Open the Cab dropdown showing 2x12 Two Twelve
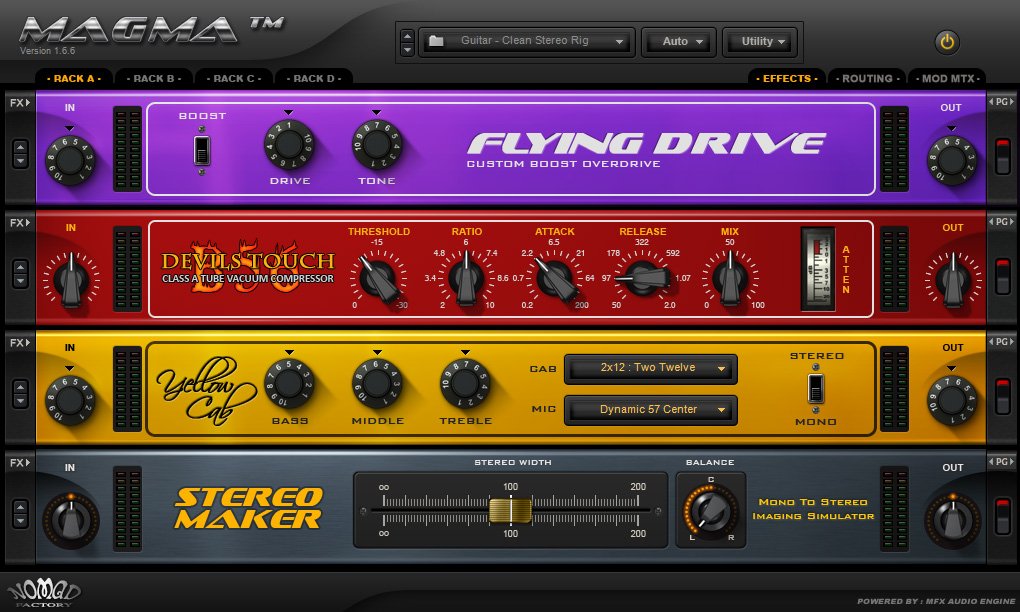The width and height of the screenshot is (1020, 612). click(x=650, y=369)
